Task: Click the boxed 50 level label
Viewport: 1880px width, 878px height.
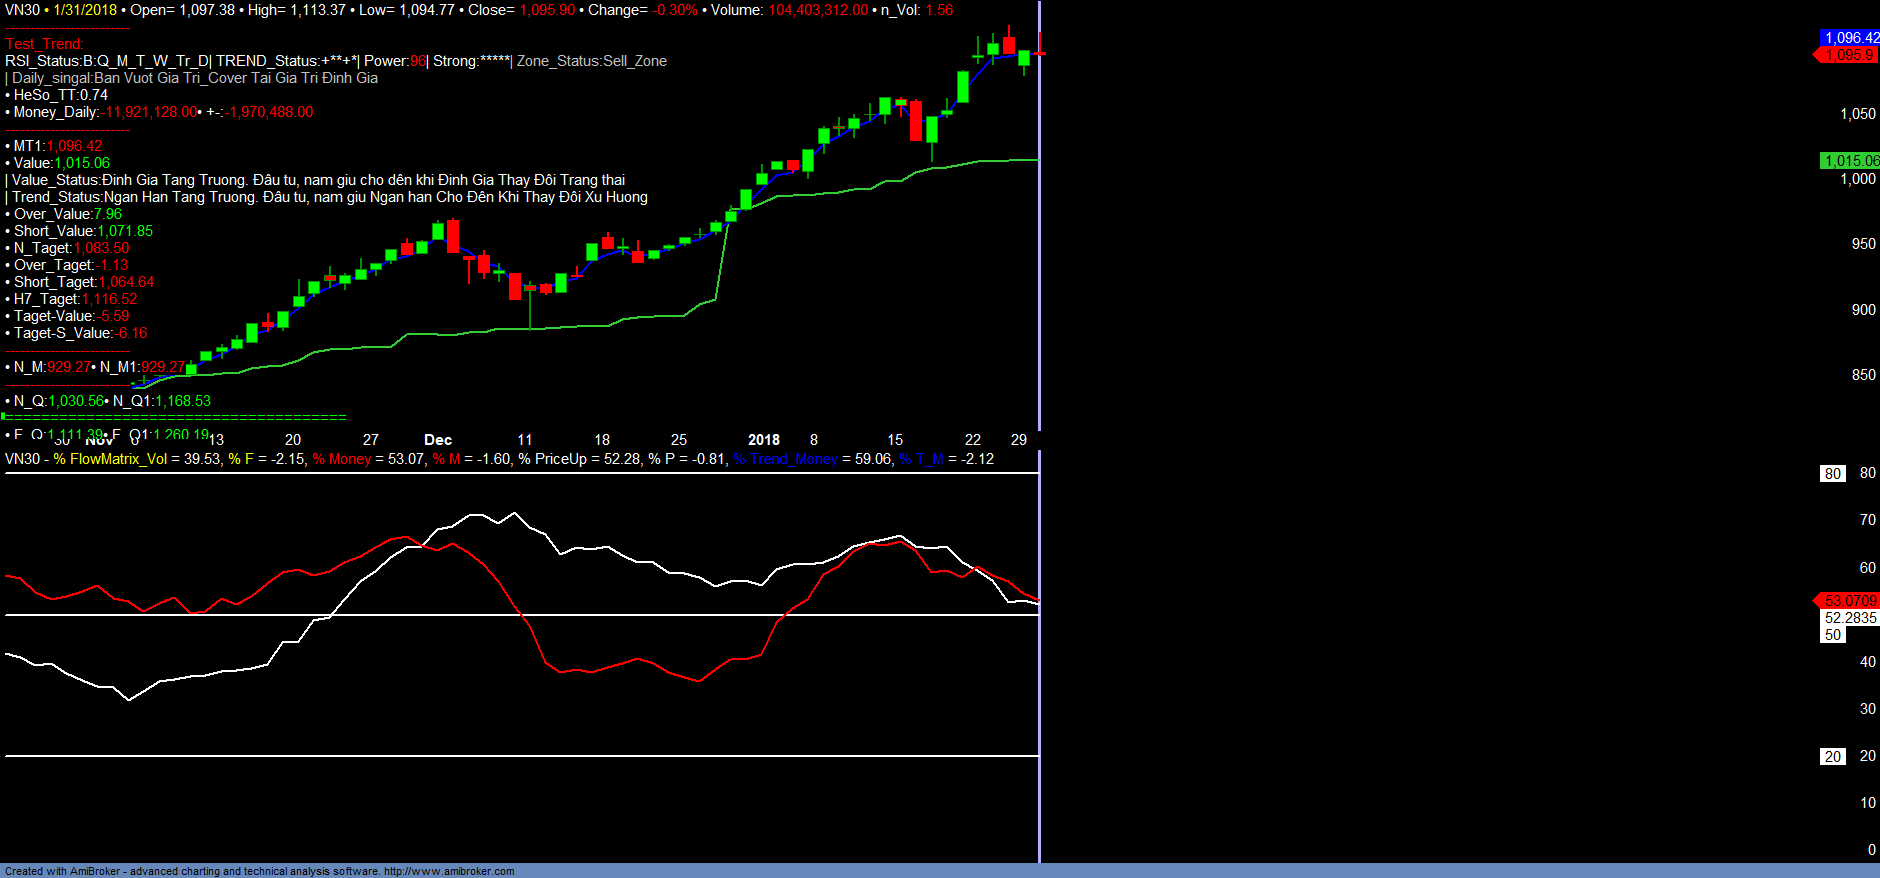Action: click(x=1832, y=635)
